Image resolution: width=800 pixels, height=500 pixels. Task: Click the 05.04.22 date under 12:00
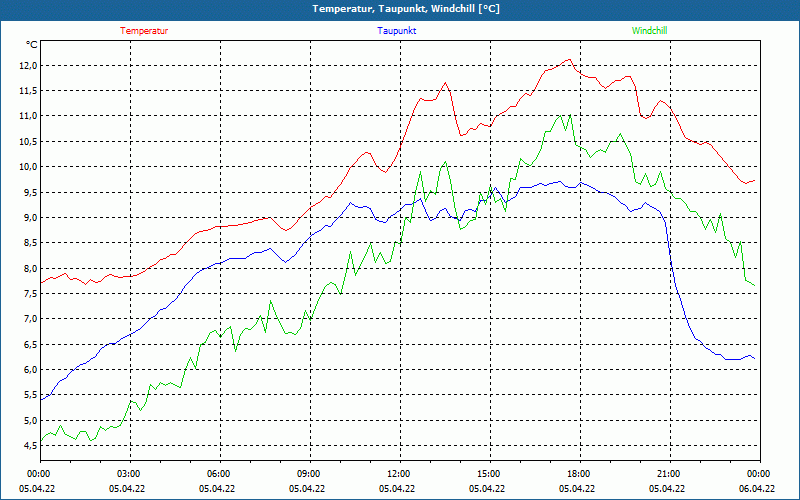click(397, 488)
